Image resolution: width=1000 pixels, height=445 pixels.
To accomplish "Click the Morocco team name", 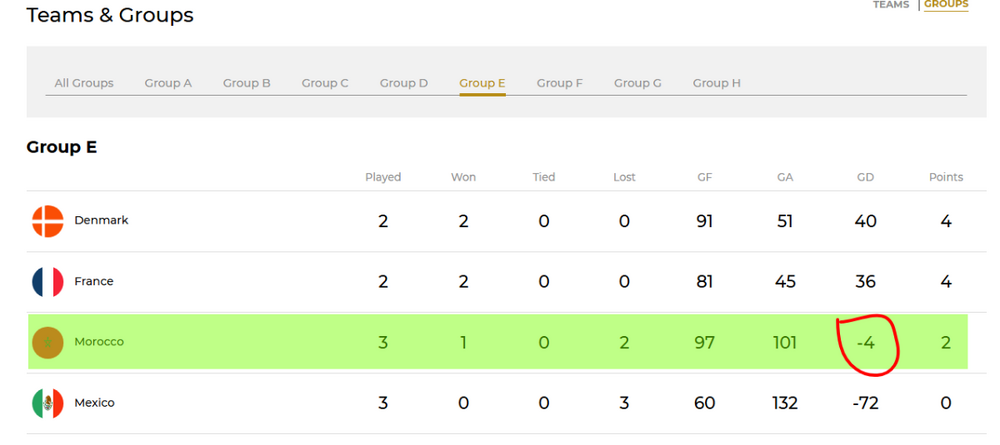I will [x=99, y=342].
